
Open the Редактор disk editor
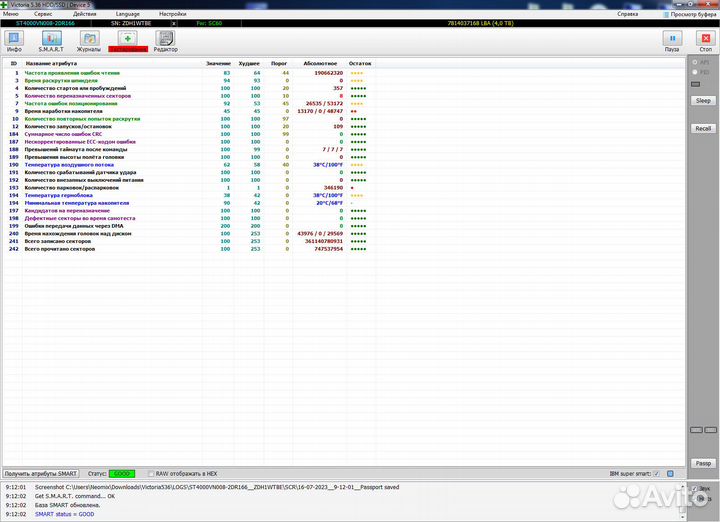pyautogui.click(x=165, y=41)
